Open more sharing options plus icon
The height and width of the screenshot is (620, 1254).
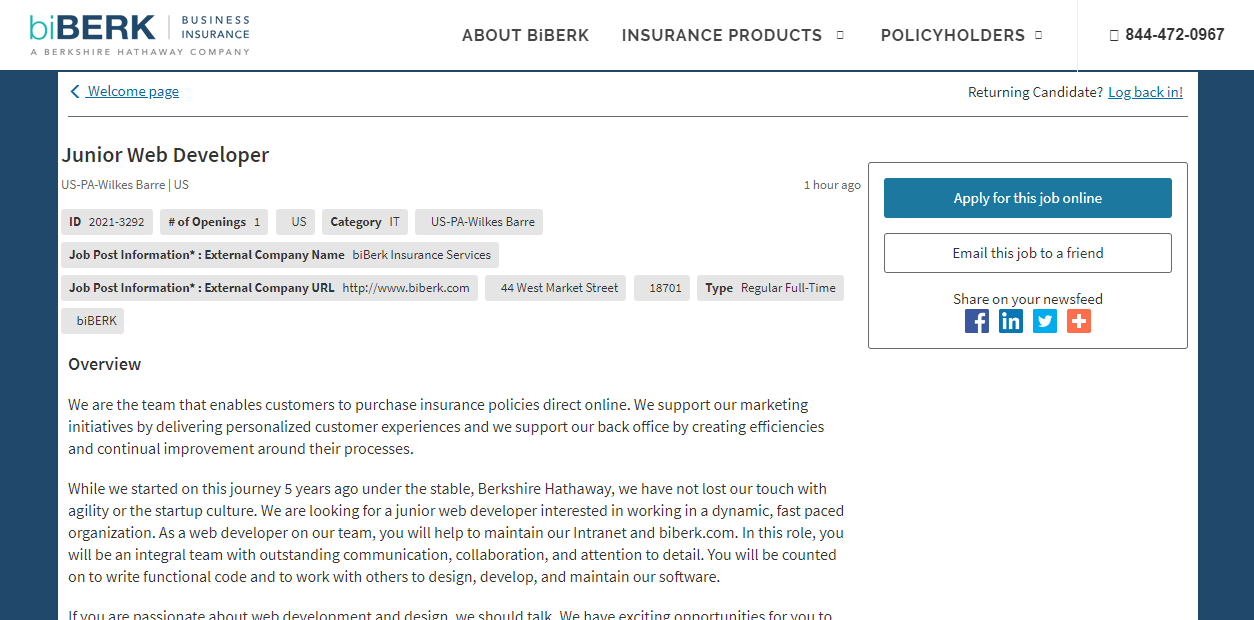pyautogui.click(x=1079, y=321)
